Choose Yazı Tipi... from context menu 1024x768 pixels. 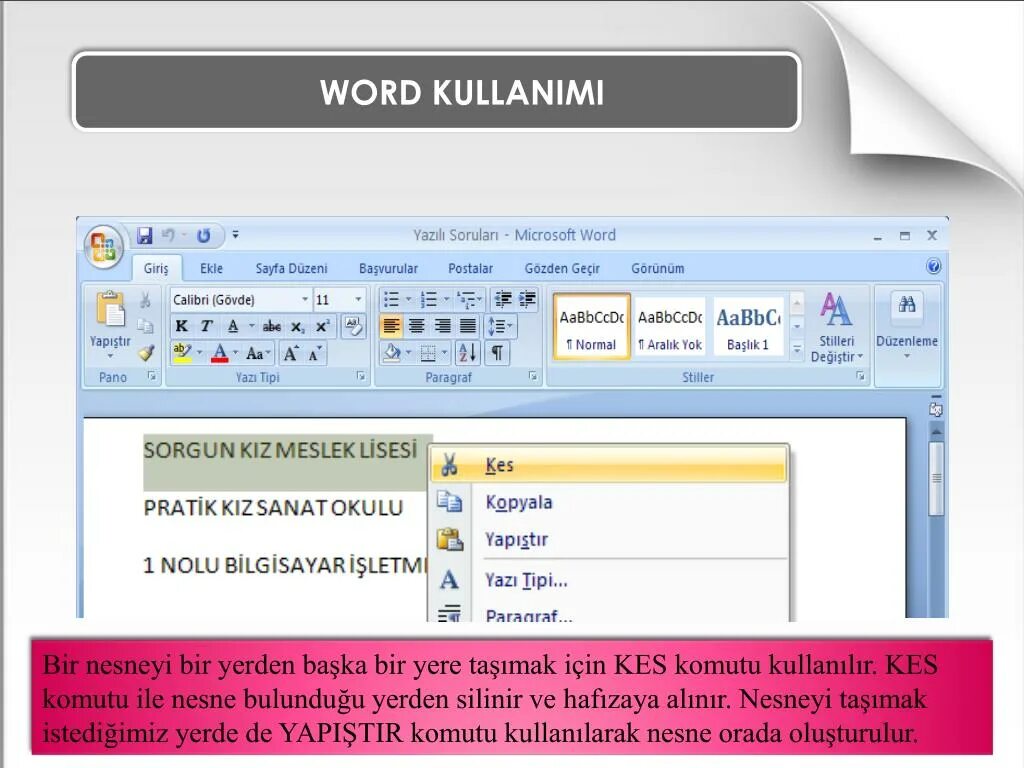[x=609, y=580]
